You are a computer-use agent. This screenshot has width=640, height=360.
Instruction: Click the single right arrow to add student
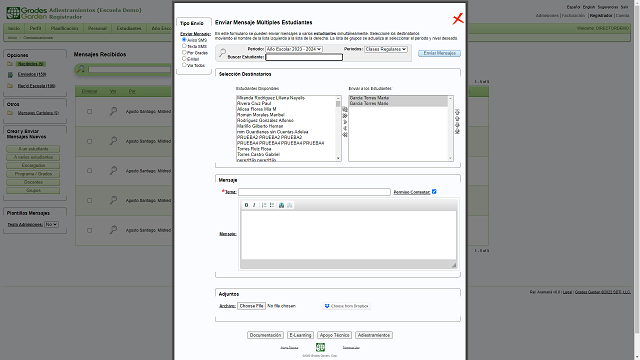point(345,122)
